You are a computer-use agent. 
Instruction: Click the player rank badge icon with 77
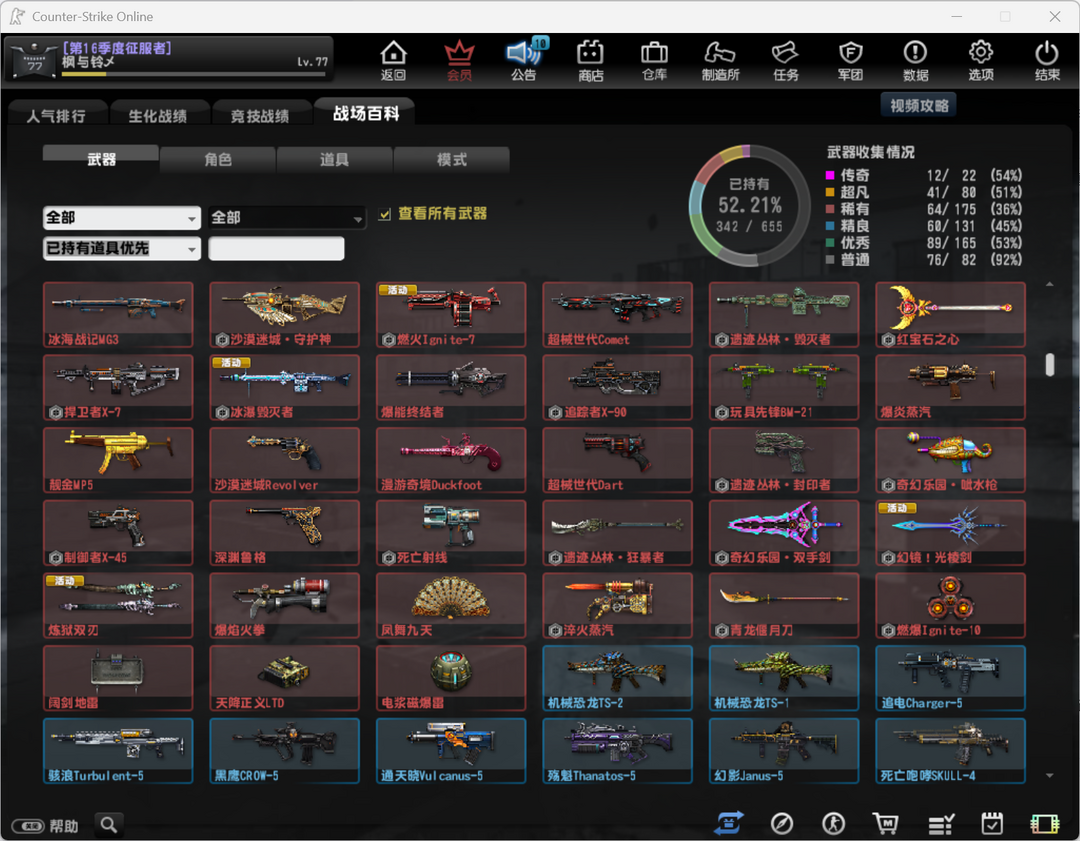34,61
